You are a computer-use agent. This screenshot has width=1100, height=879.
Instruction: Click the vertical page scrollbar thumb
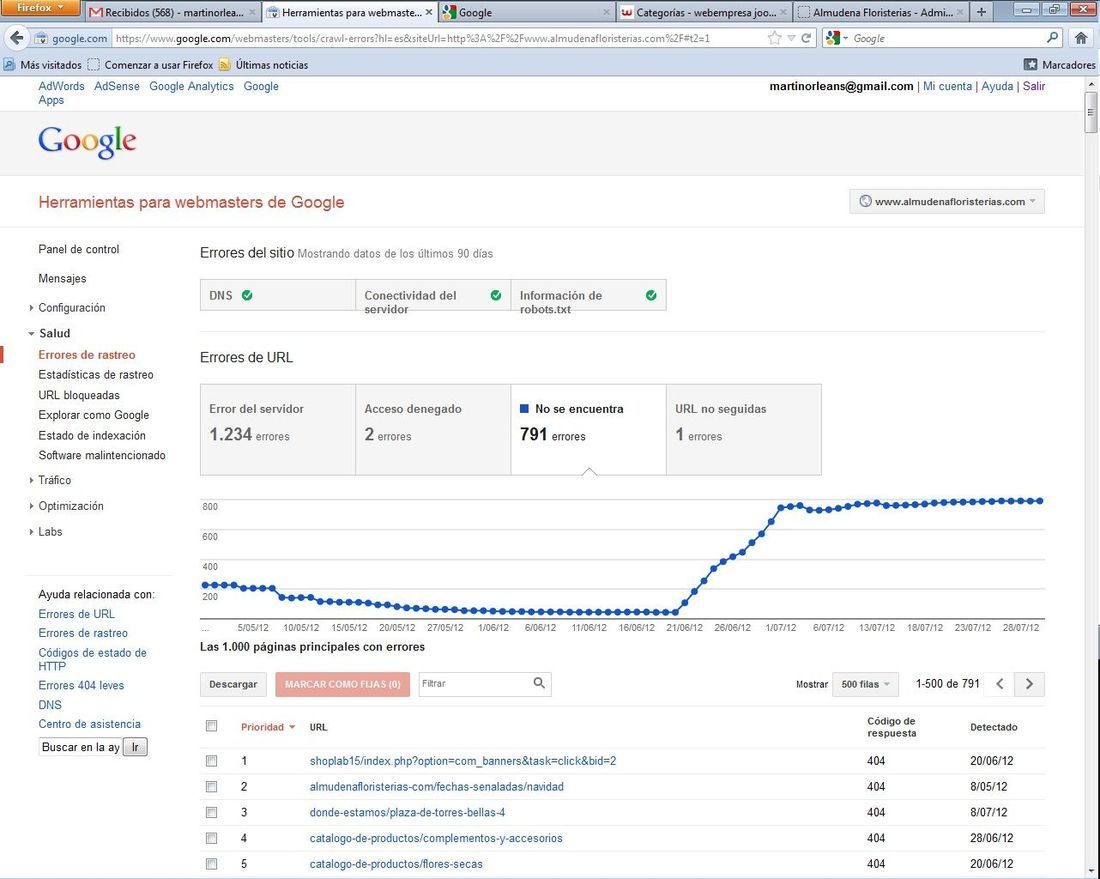1091,112
